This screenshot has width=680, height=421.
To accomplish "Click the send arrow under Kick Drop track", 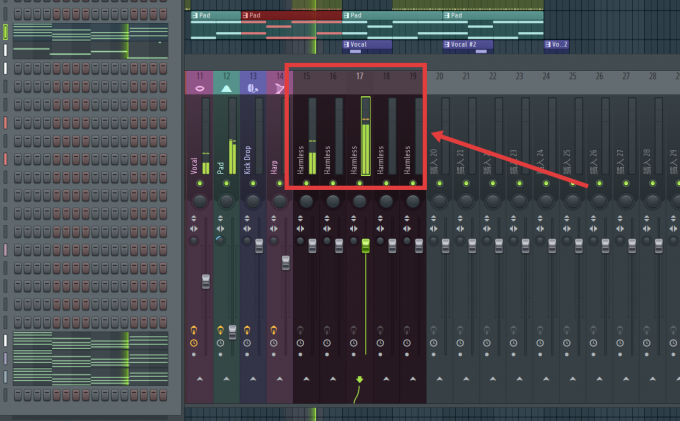I will 253,379.
